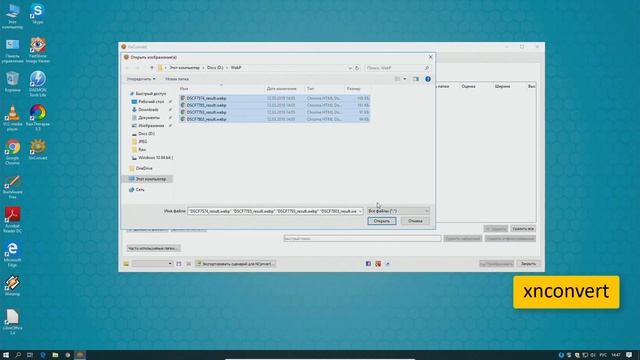Select Docs (D:) drive in navigation pane

[x=143, y=133]
